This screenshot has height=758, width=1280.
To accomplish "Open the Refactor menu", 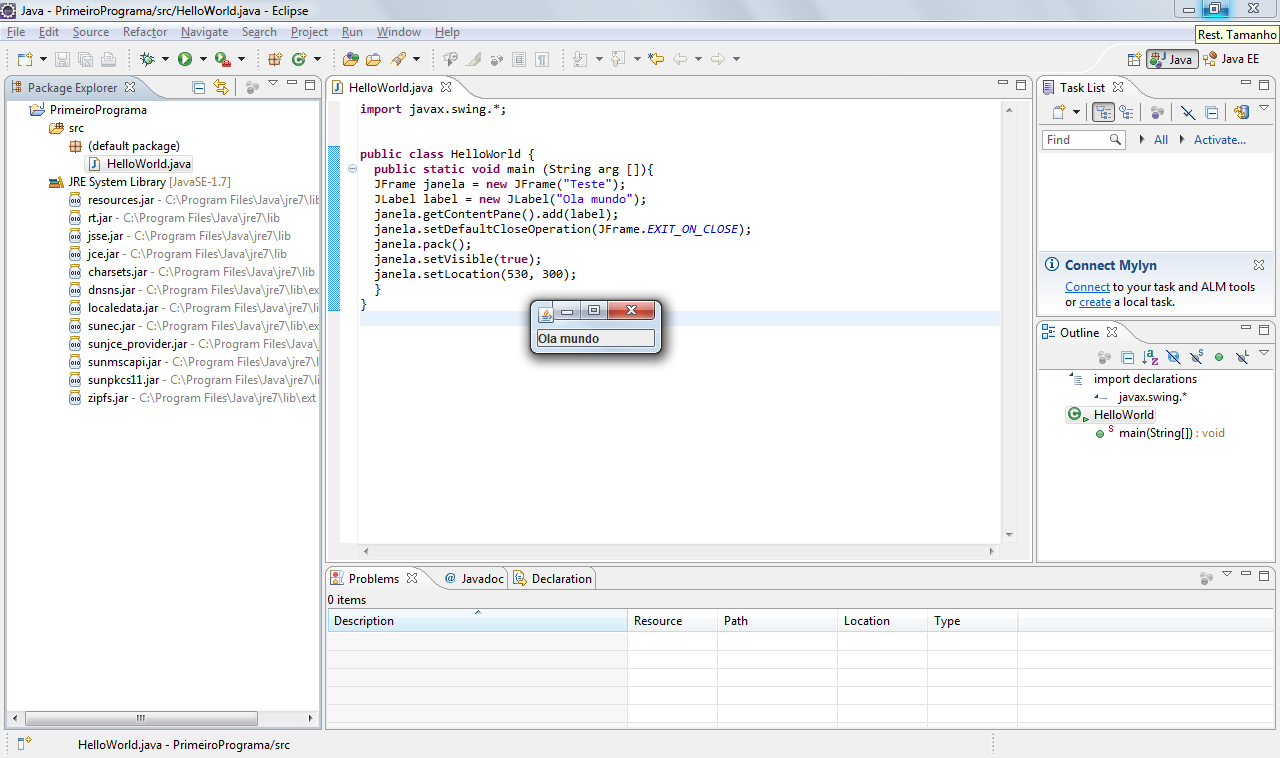I will pos(145,32).
